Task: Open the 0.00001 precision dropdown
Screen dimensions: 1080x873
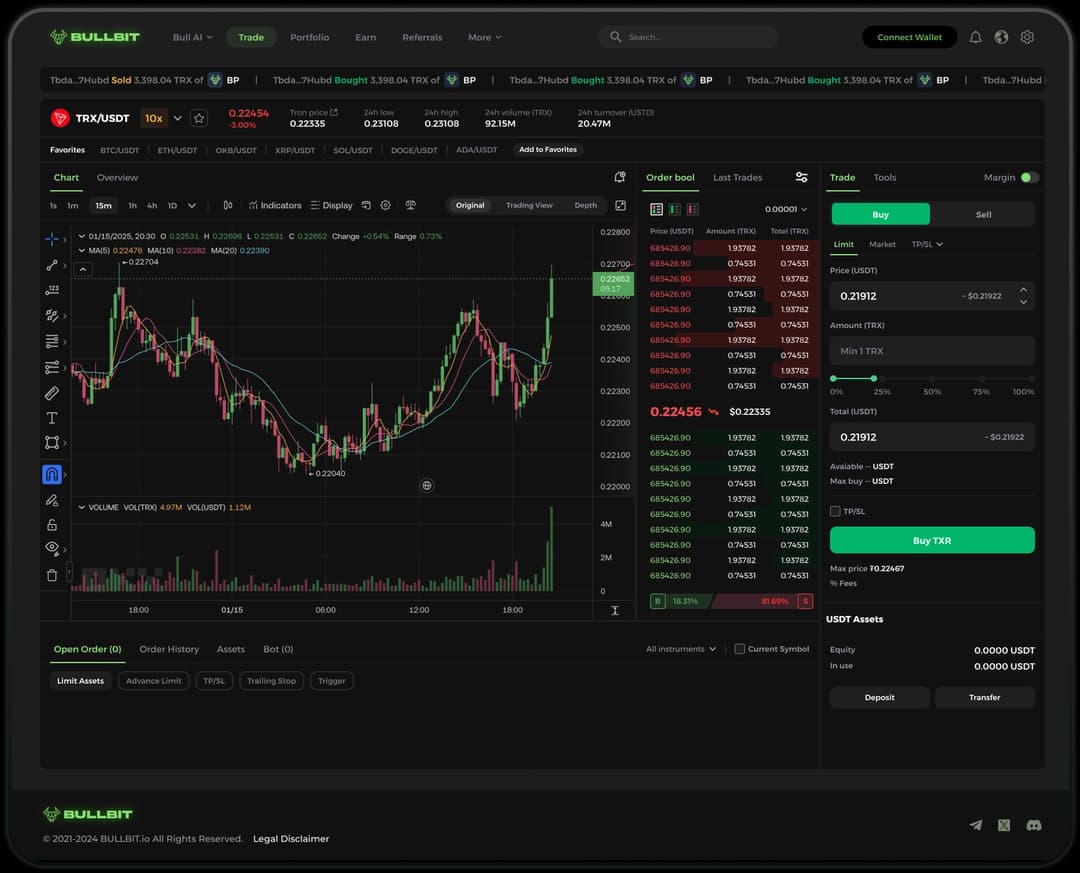Action: coord(786,209)
